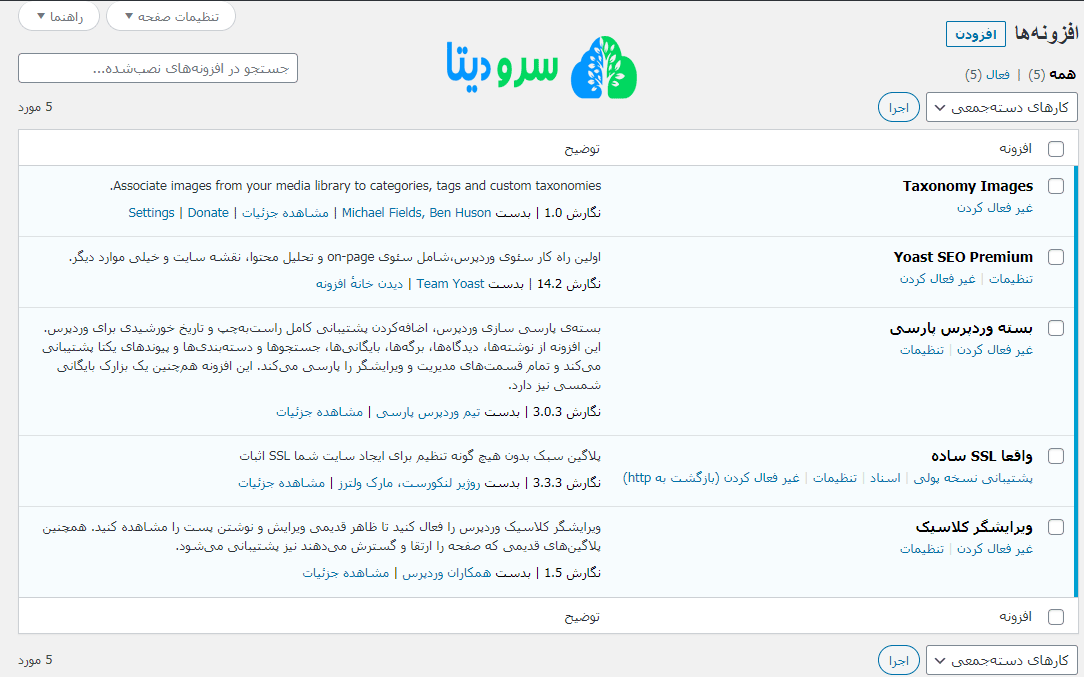Select the Yoast SEO Premium checkbox

point(1055,257)
